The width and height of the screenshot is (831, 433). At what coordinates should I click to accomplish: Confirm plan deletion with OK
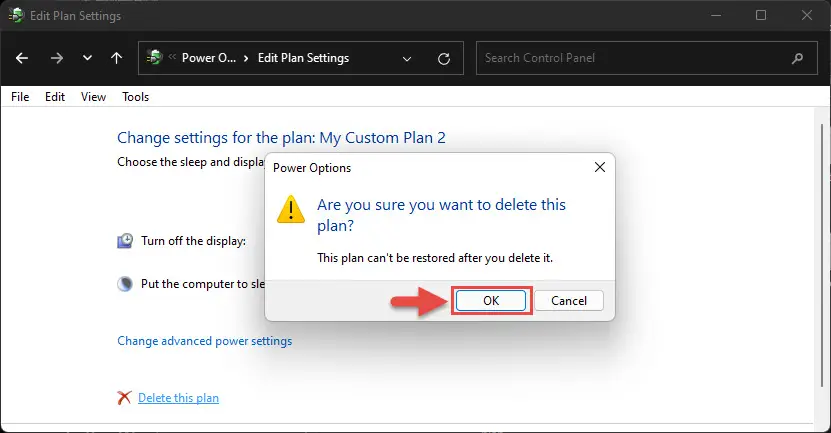pos(491,301)
